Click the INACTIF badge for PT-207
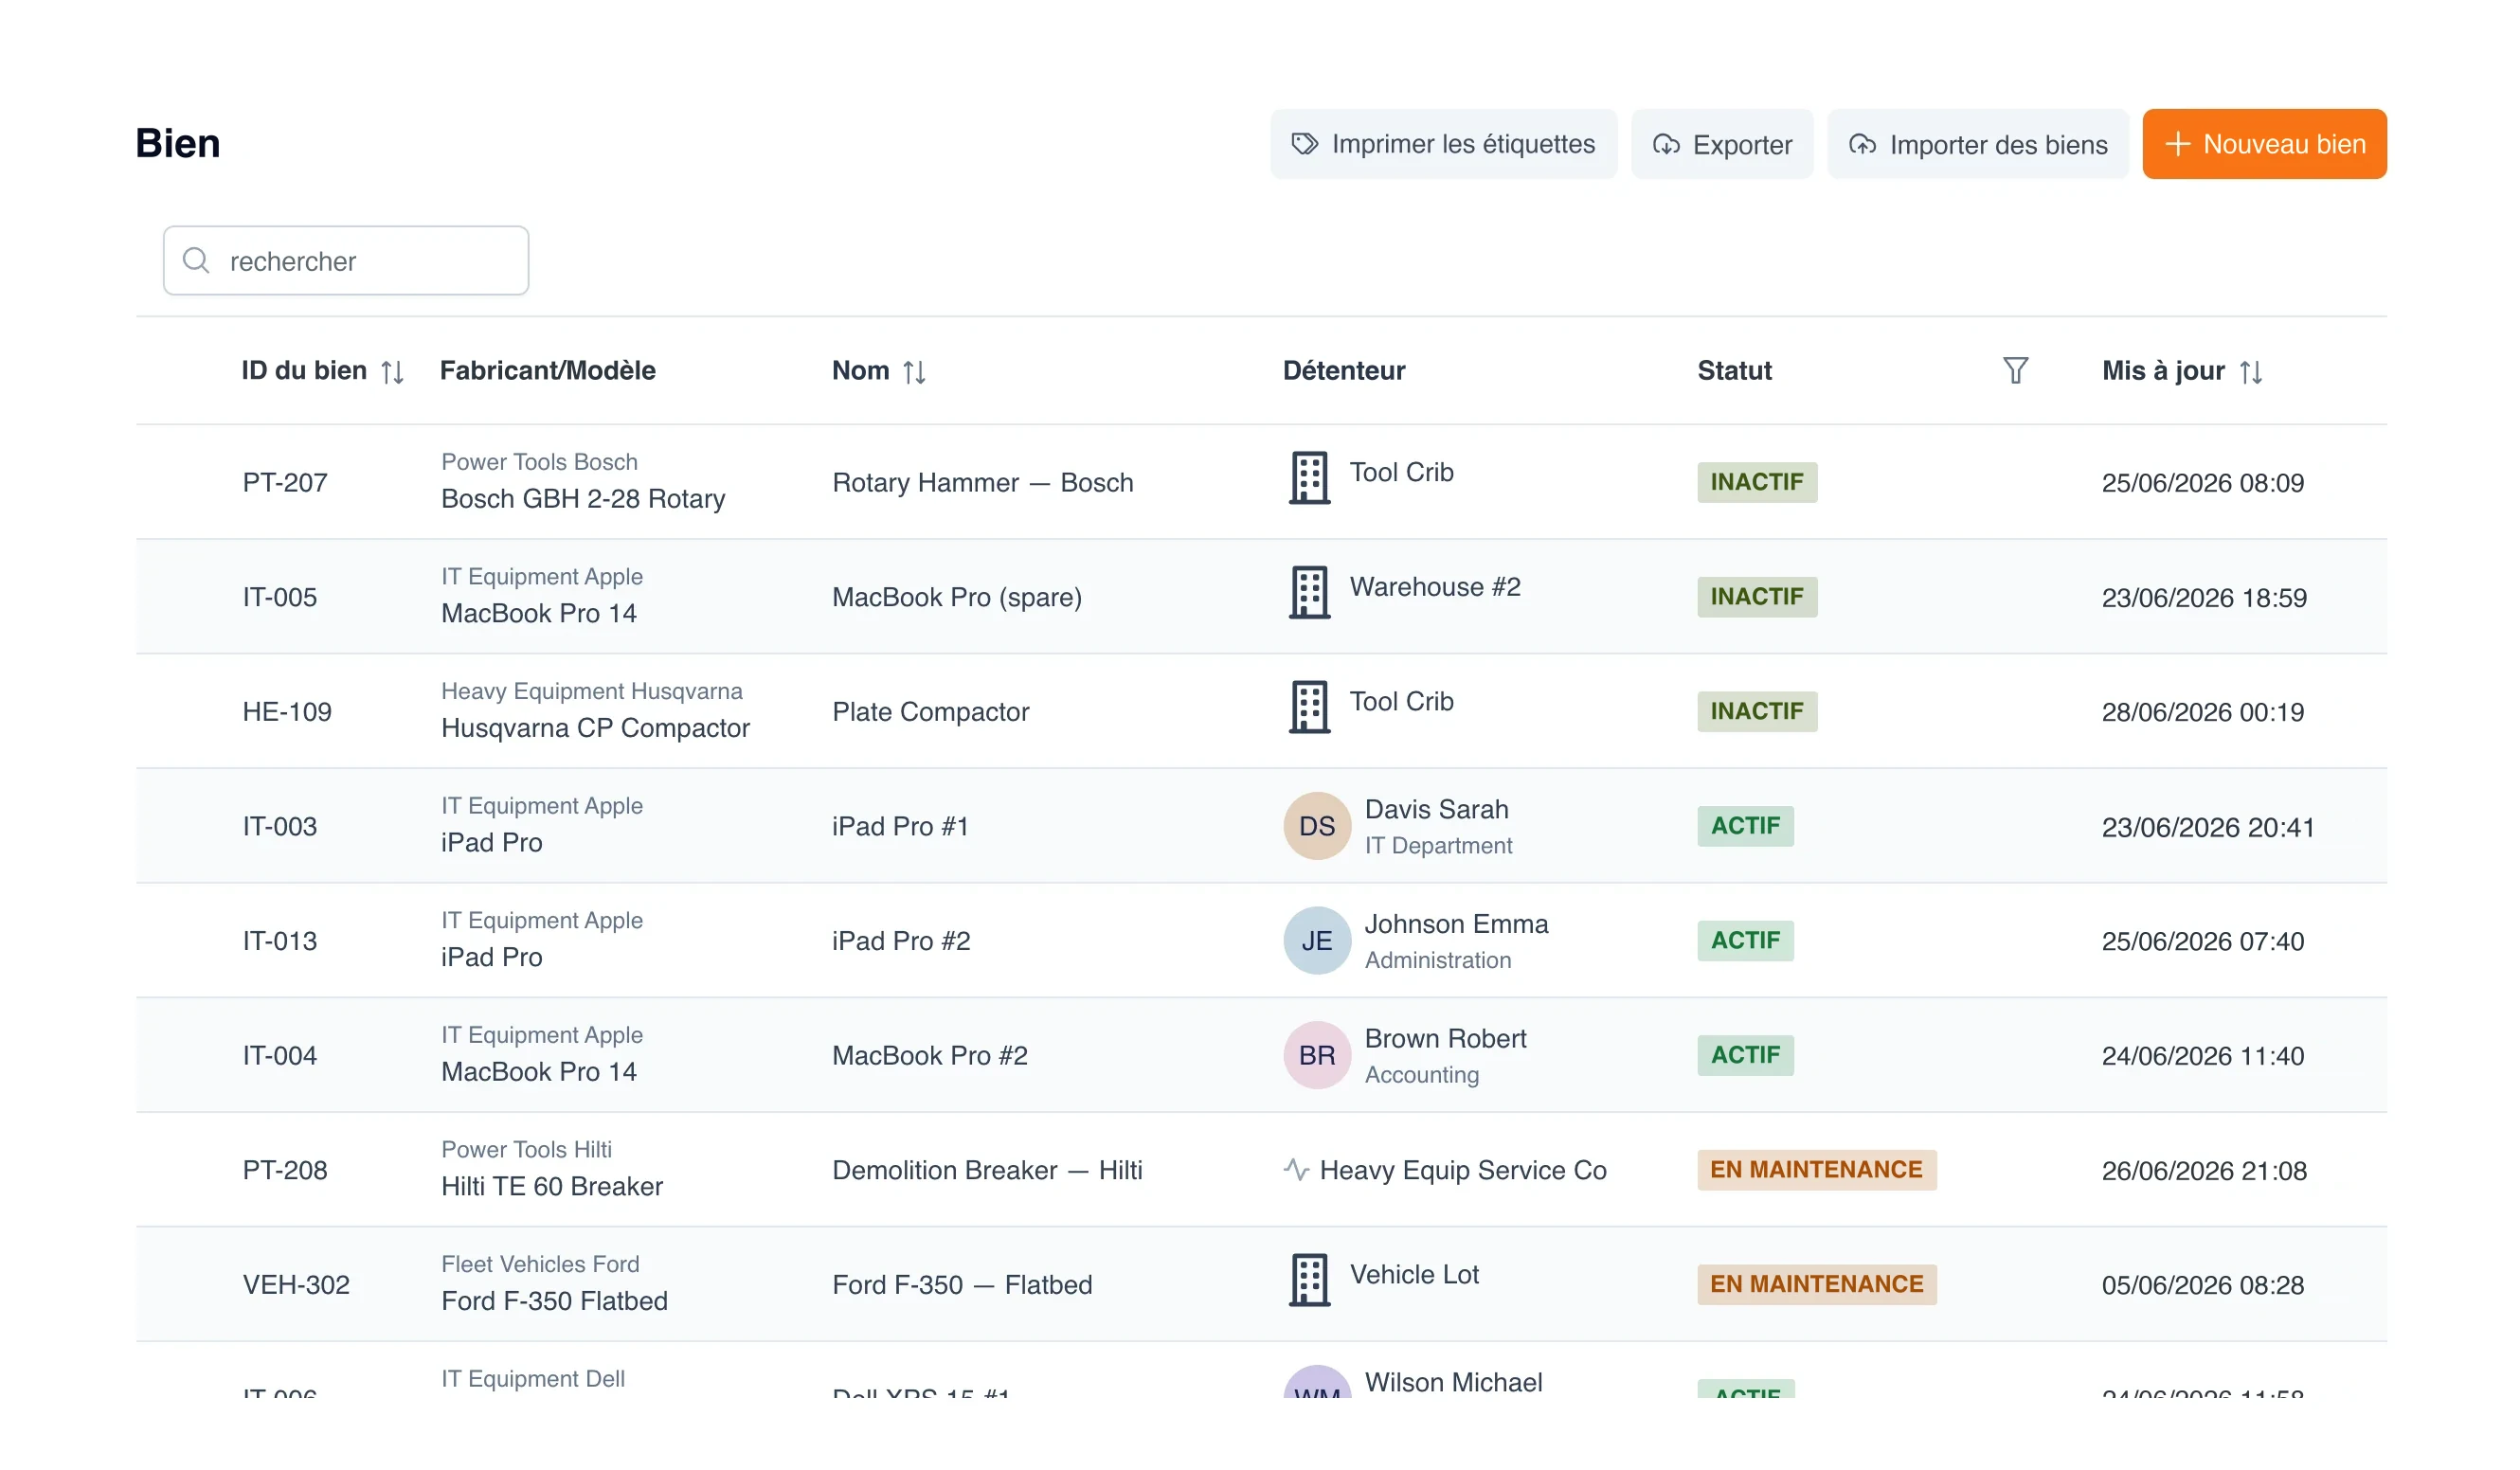 click(1757, 482)
